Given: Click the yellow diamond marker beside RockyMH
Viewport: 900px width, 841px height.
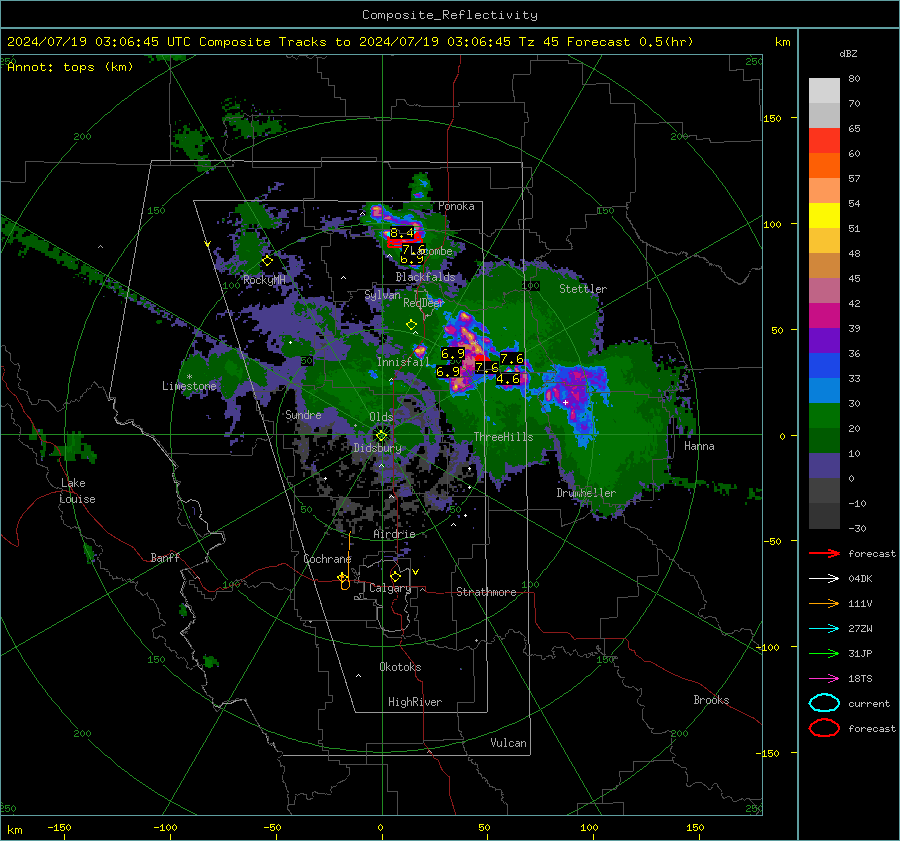Looking at the screenshot, I should (x=267, y=261).
